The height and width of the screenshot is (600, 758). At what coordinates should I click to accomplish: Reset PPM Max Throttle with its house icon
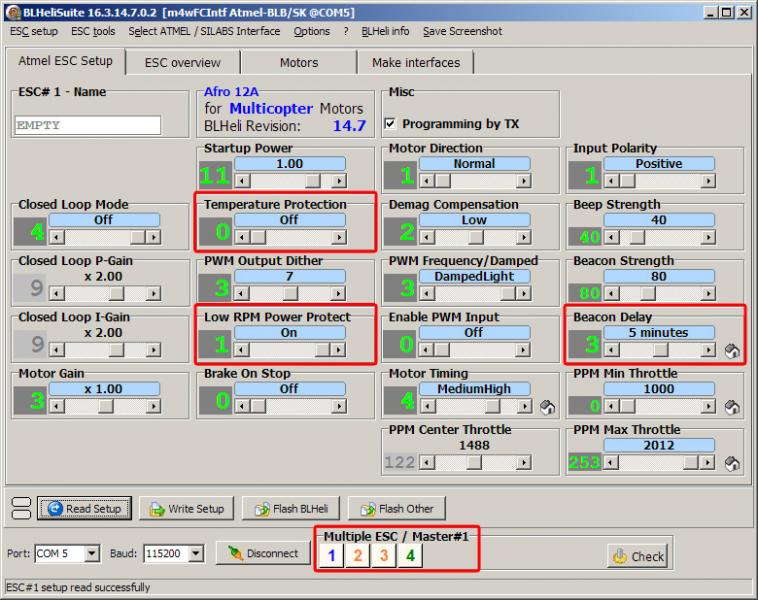point(732,463)
